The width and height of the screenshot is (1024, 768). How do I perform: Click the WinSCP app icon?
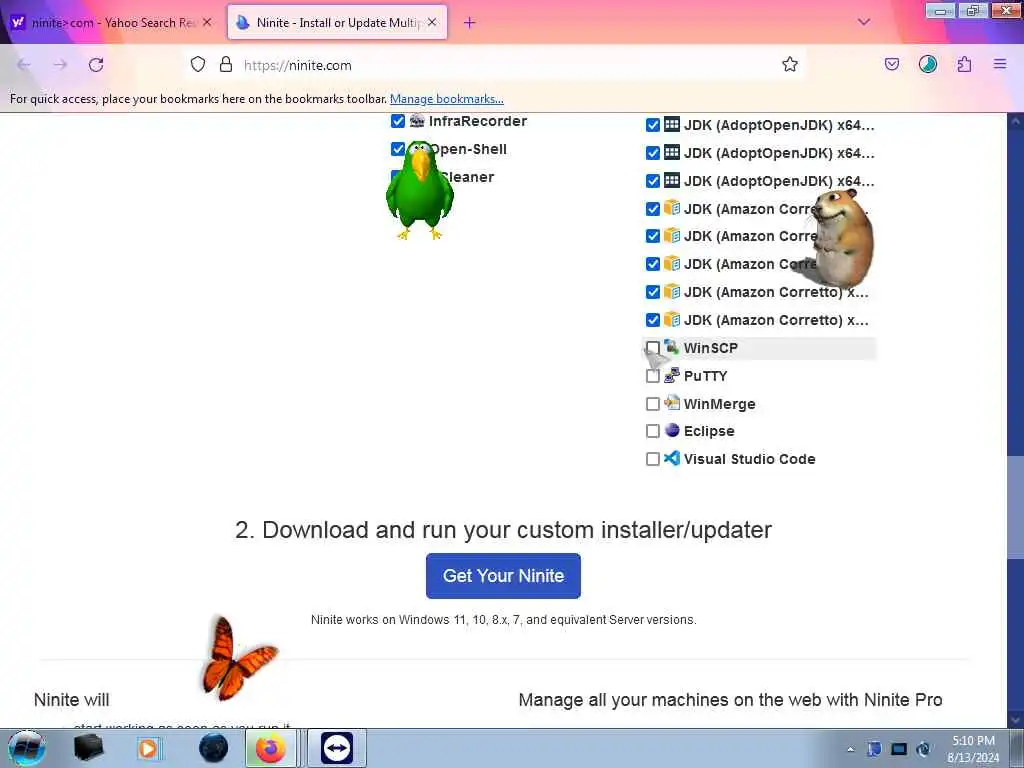point(672,347)
